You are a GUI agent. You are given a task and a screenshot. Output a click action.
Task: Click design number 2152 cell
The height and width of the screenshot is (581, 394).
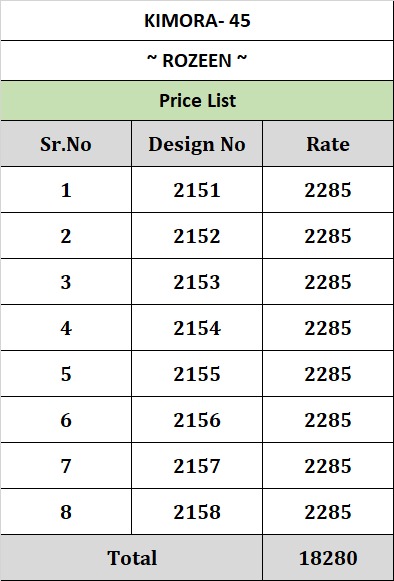[197, 236]
